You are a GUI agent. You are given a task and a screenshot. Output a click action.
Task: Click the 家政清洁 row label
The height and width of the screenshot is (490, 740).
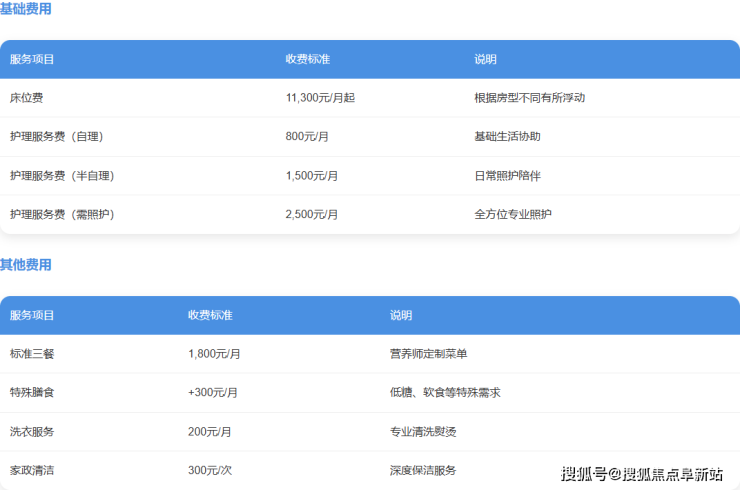pos(32,470)
